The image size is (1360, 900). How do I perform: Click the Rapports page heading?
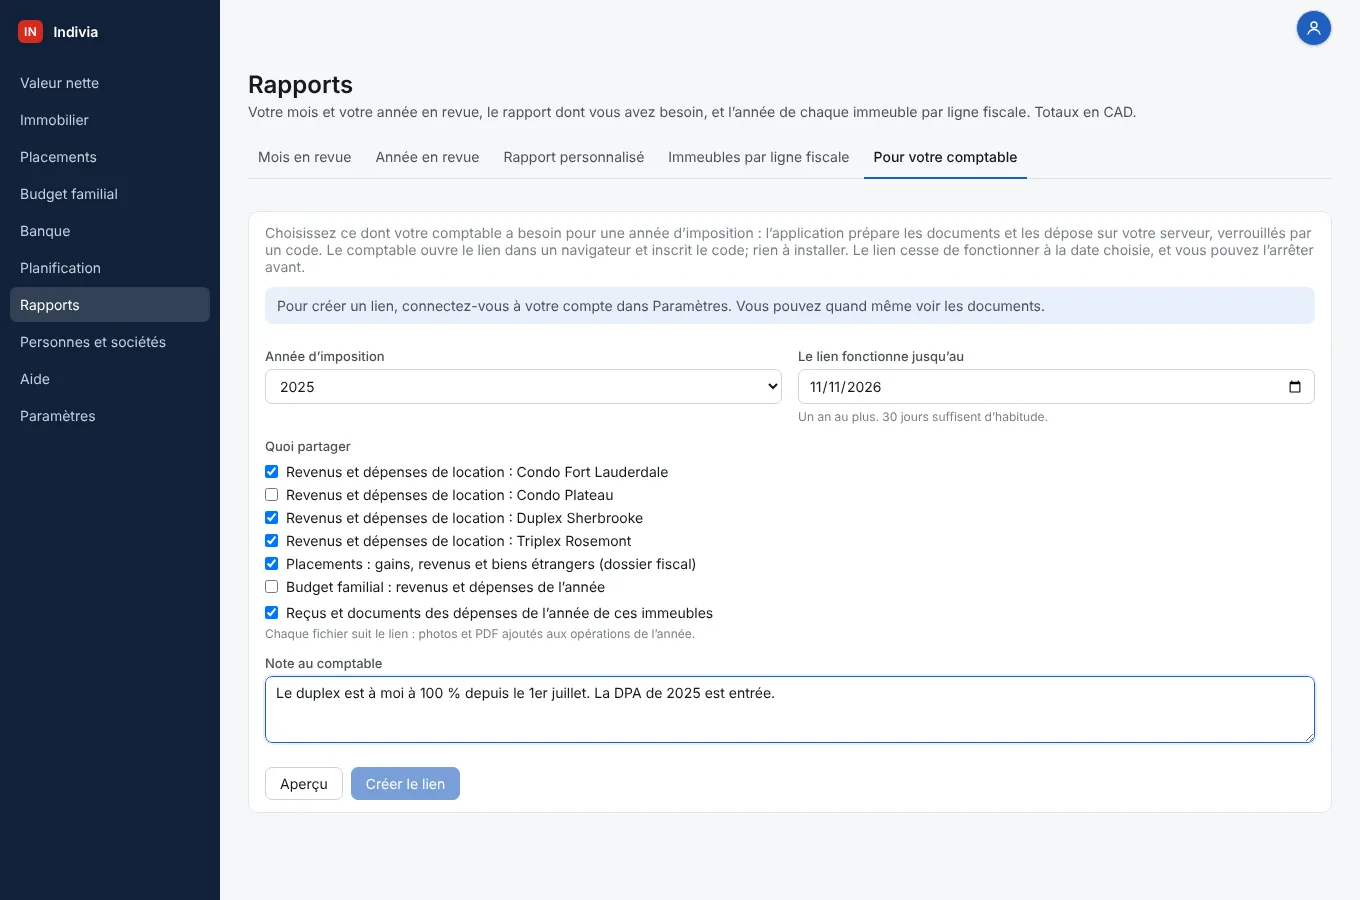[300, 85]
